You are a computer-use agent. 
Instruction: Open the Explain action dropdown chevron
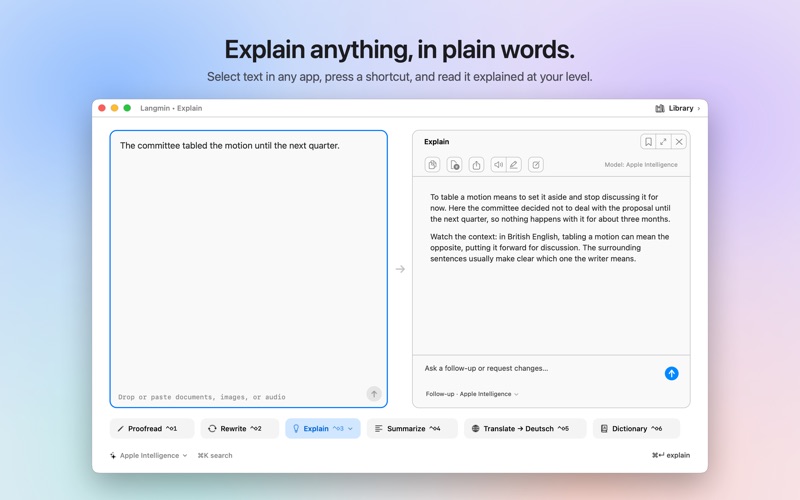click(351, 429)
